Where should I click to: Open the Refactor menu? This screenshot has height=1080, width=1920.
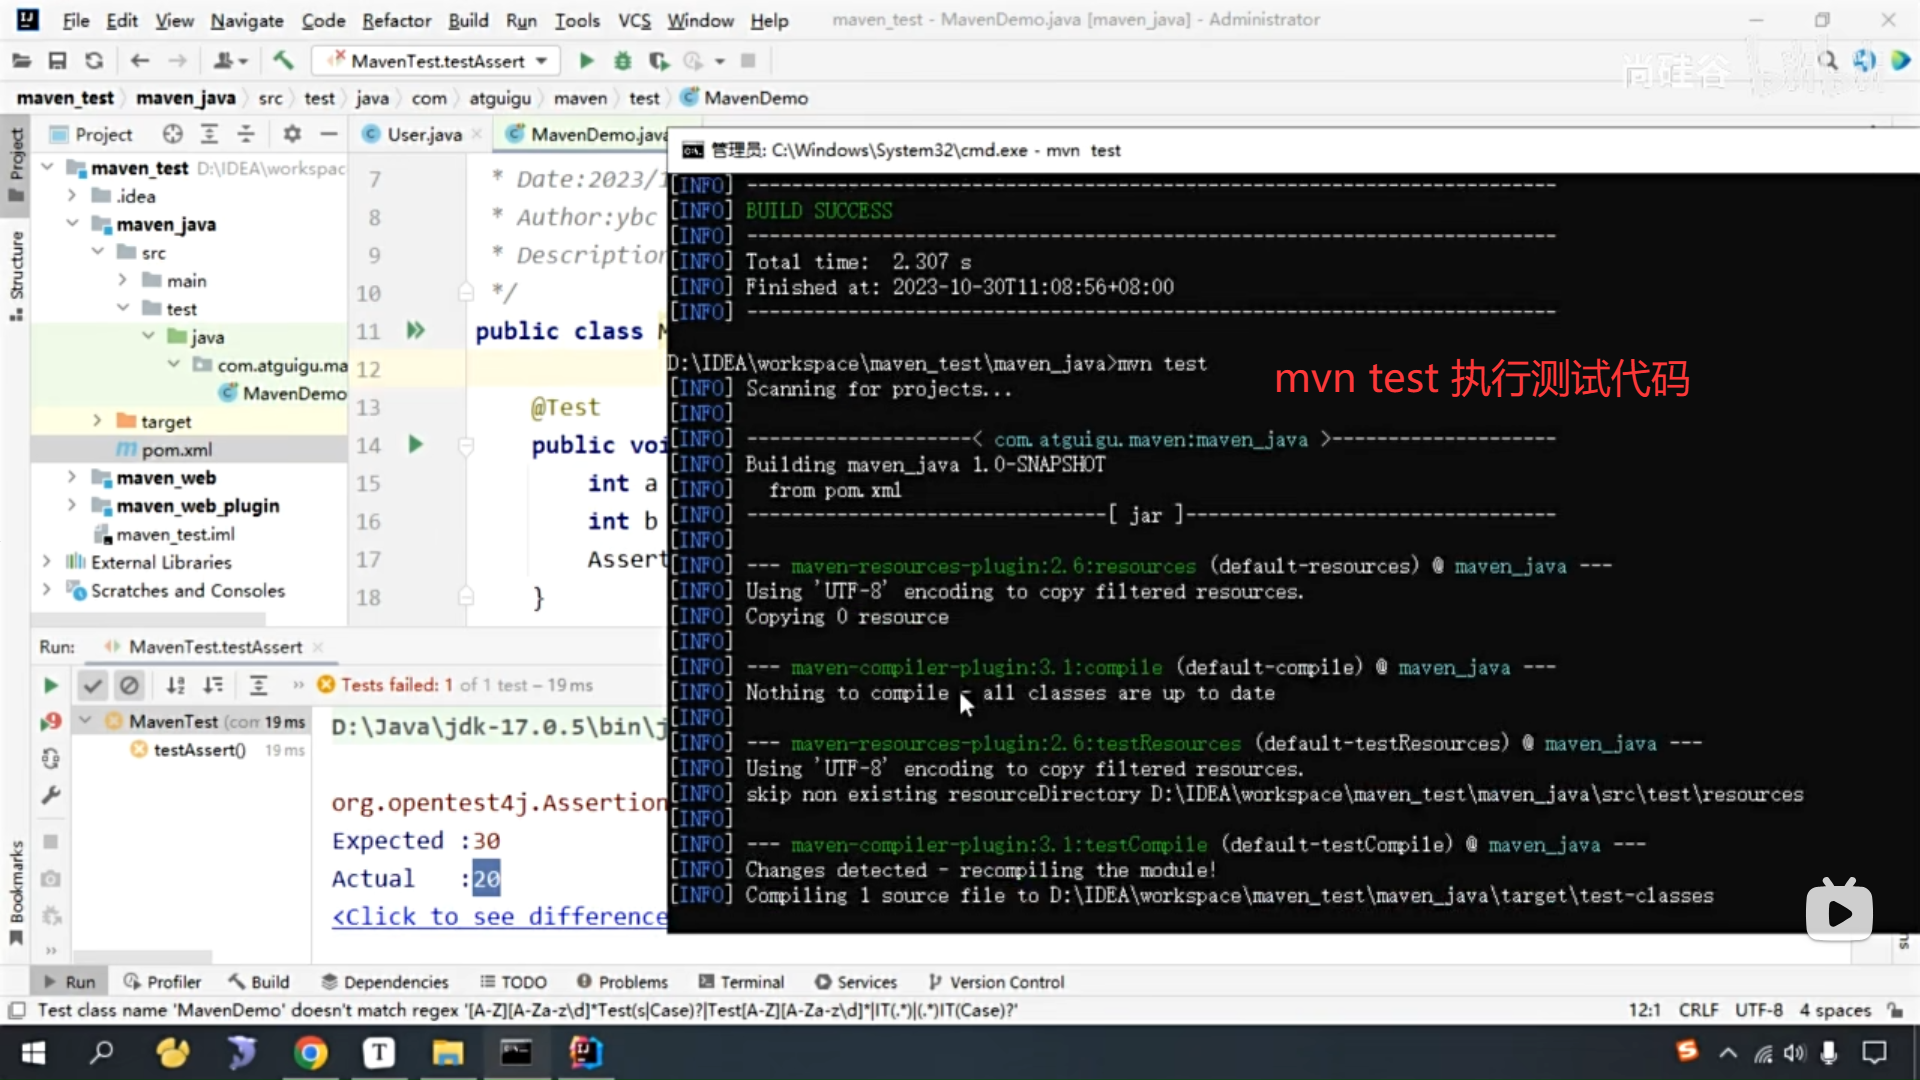pos(396,20)
